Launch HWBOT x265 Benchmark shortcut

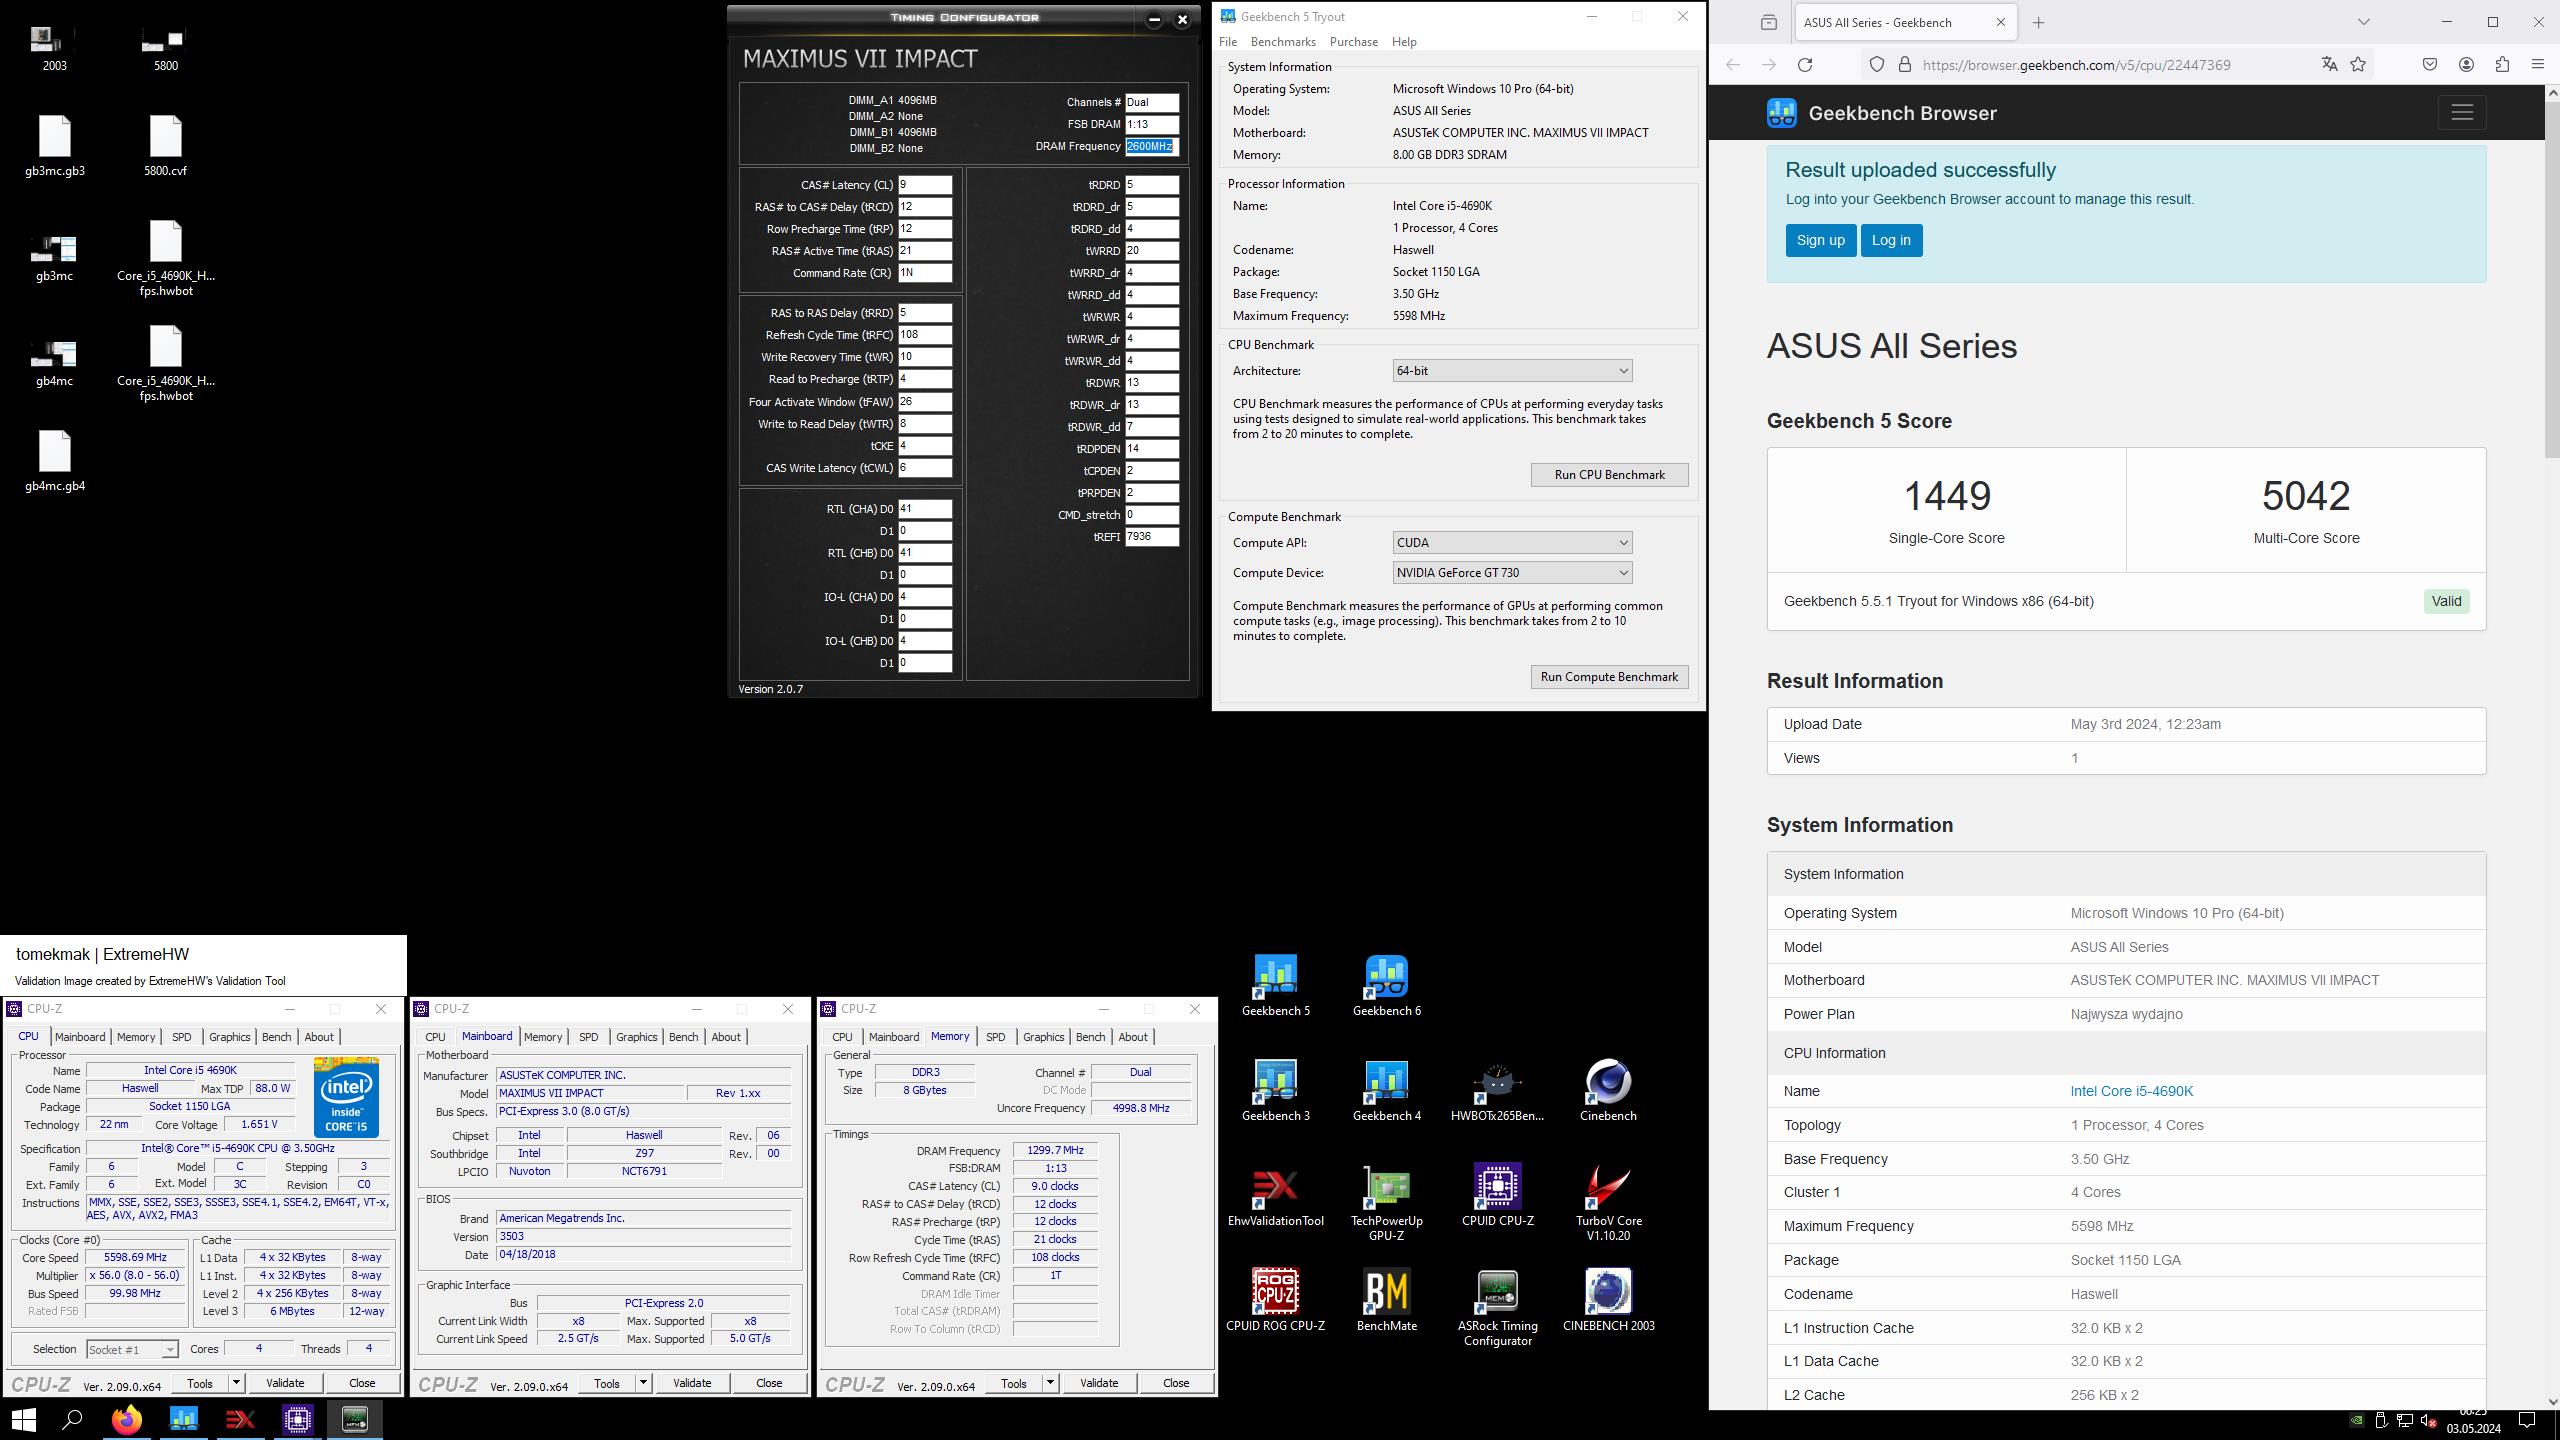1497,1091
